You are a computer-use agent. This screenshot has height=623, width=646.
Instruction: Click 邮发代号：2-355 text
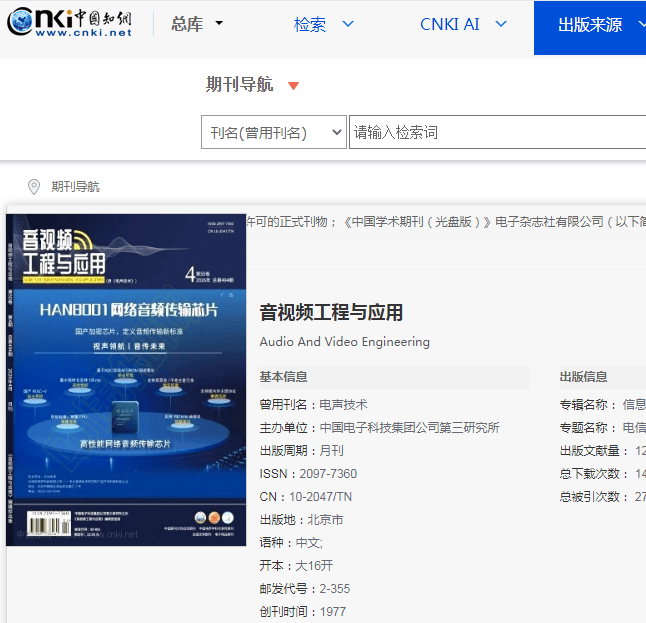click(x=304, y=589)
